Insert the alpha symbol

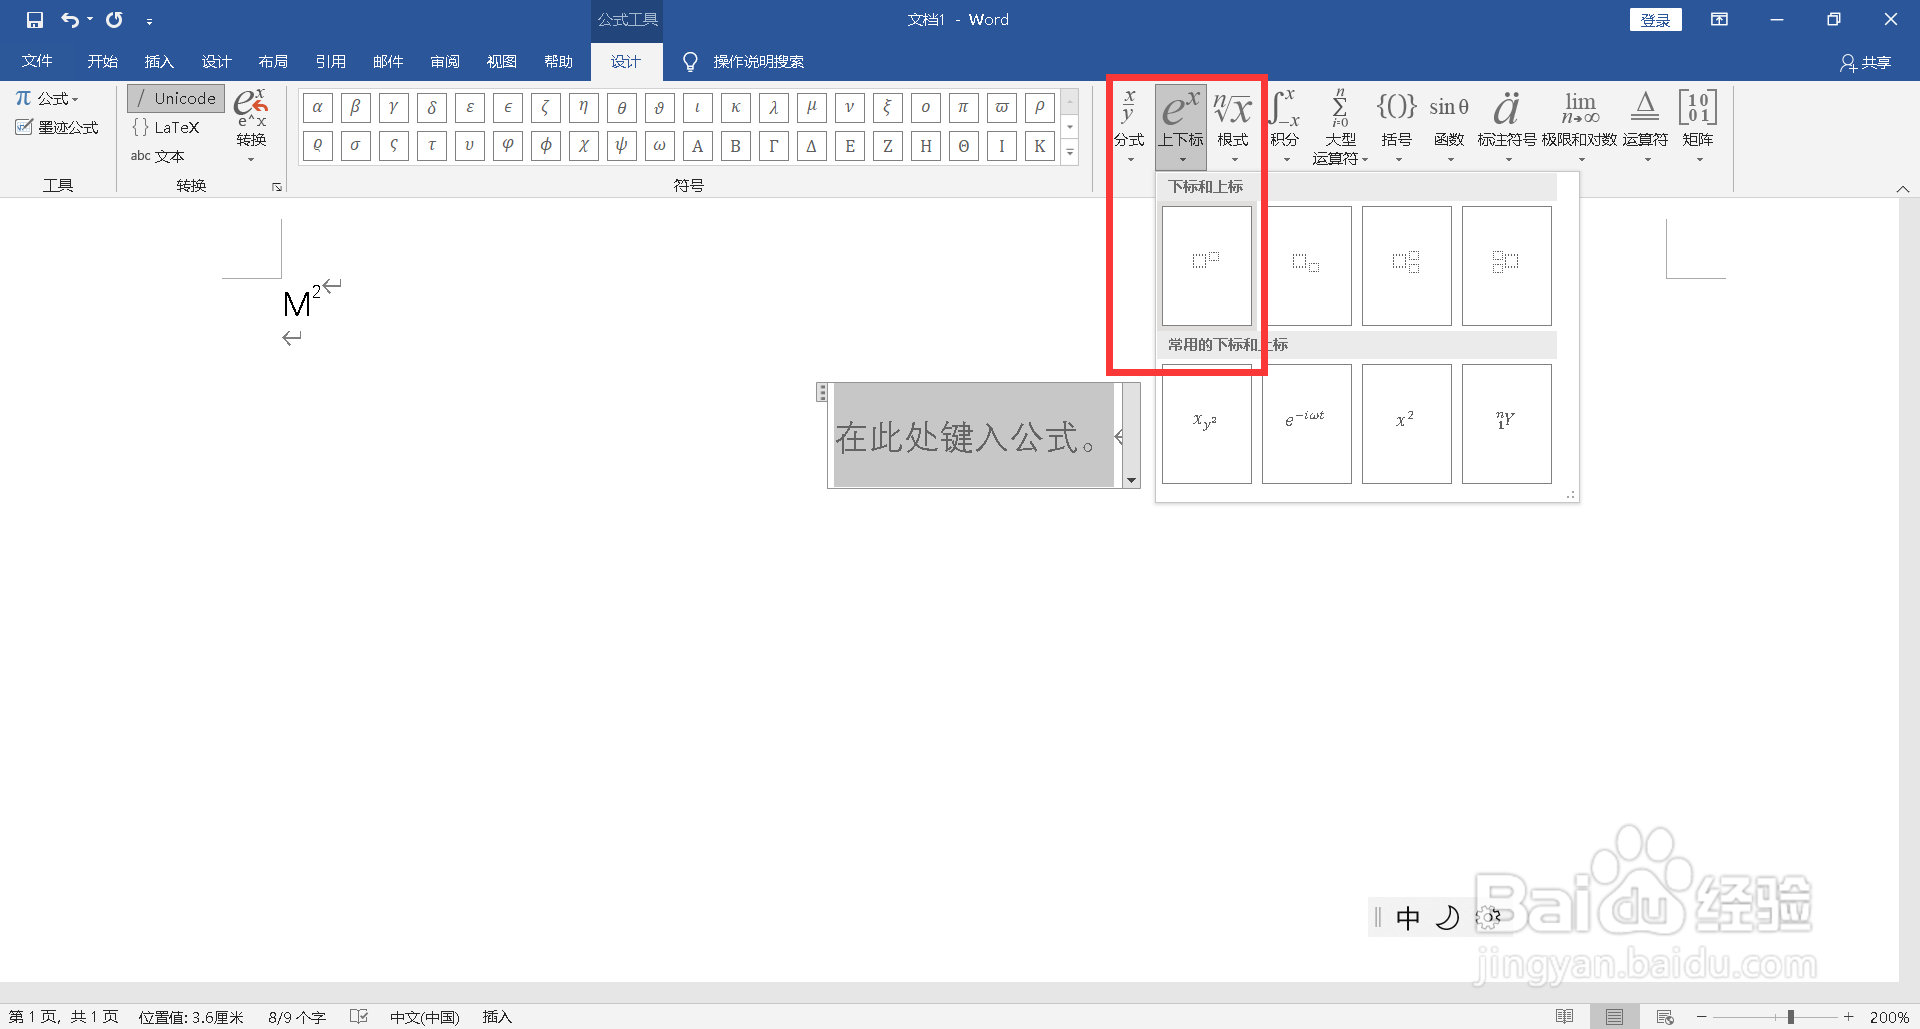tap(317, 107)
